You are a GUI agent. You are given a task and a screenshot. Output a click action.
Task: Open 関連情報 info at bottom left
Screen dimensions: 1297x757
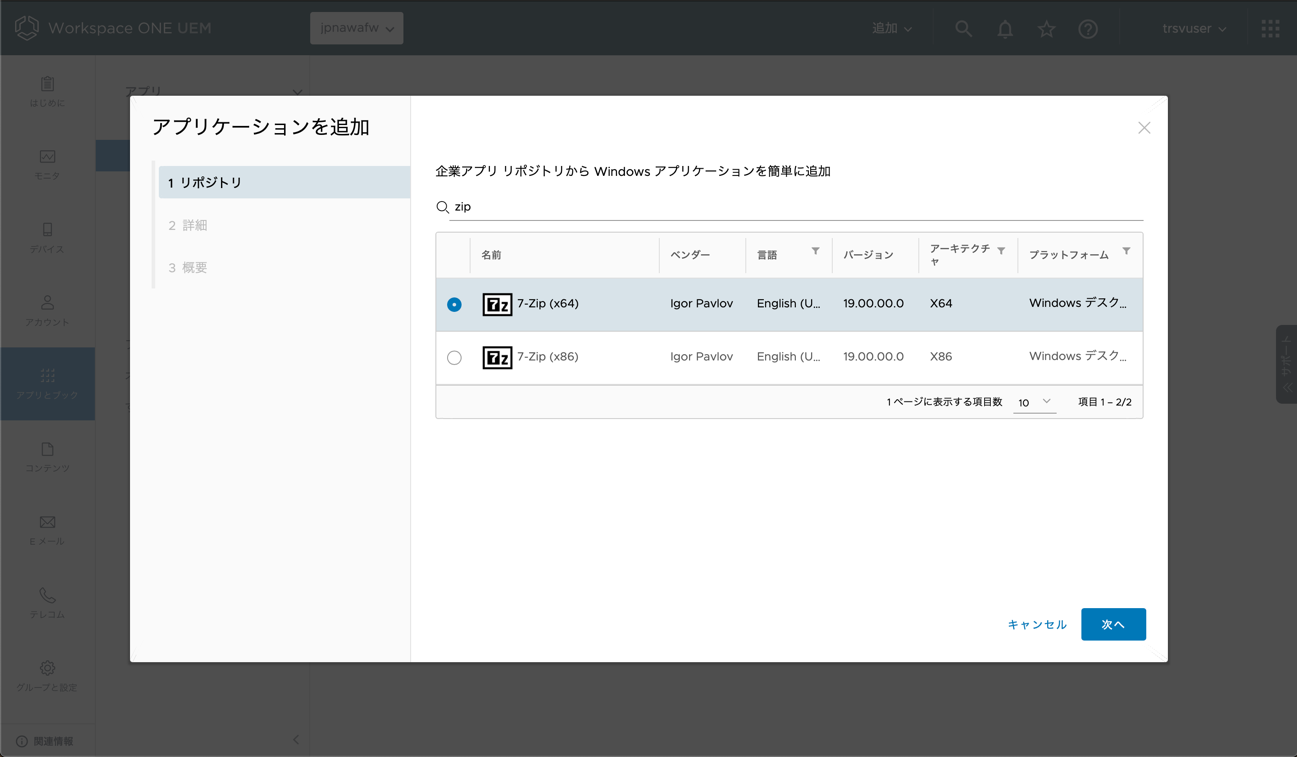click(x=44, y=741)
